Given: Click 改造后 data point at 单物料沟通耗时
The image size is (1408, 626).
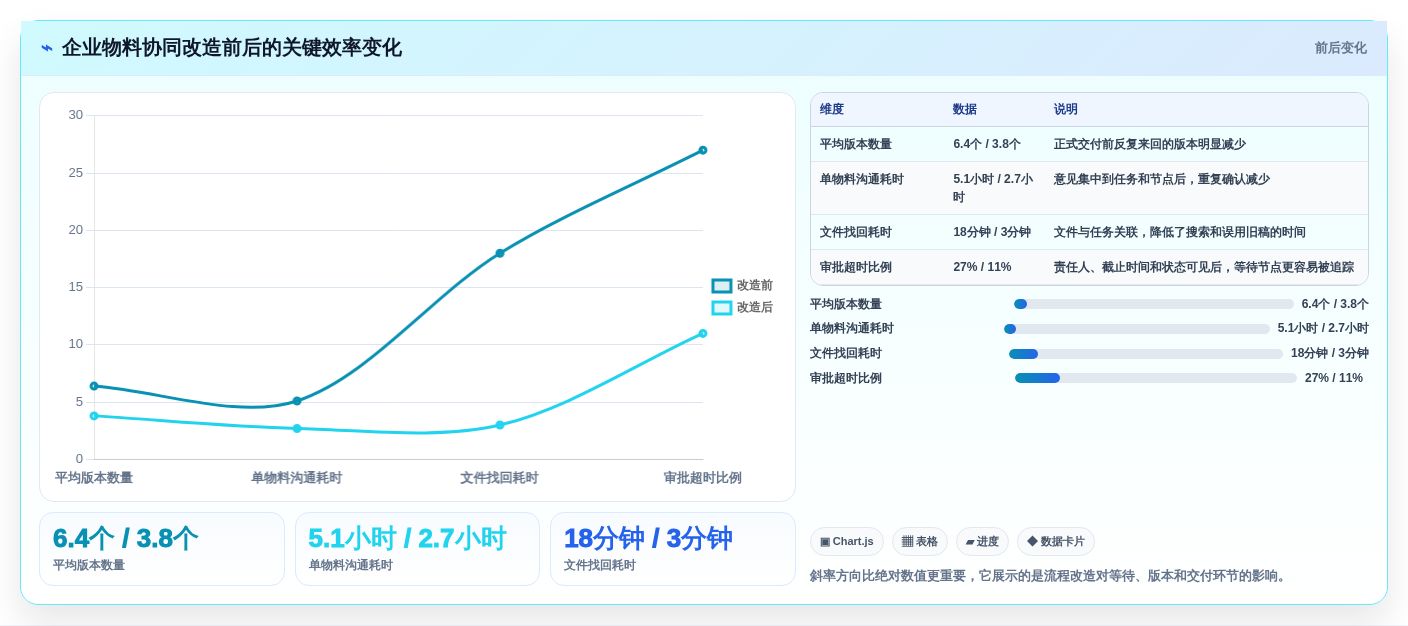Looking at the screenshot, I should pos(297,428).
